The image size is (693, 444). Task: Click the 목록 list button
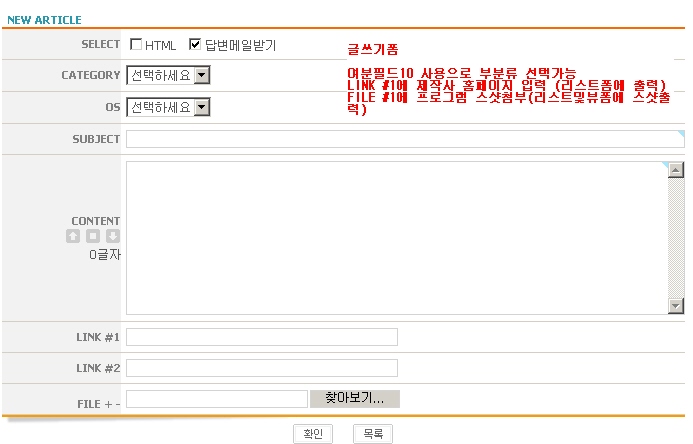pos(373,434)
